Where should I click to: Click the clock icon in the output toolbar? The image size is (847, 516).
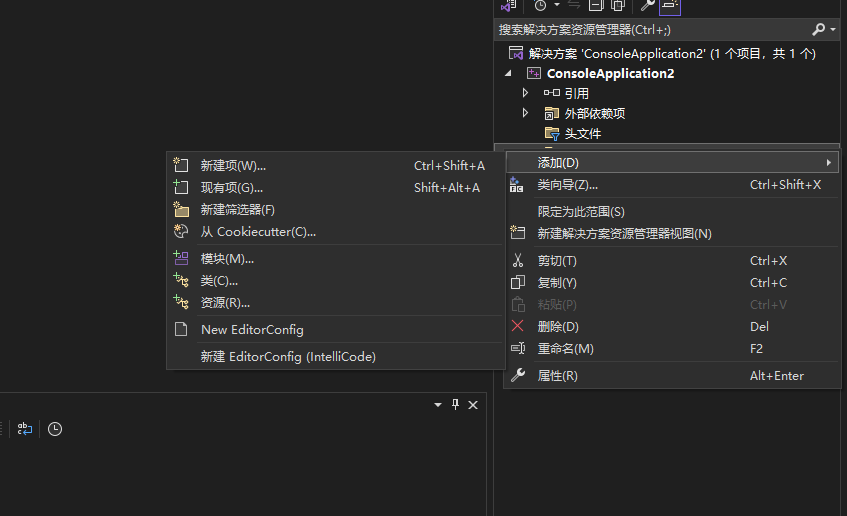(55, 429)
